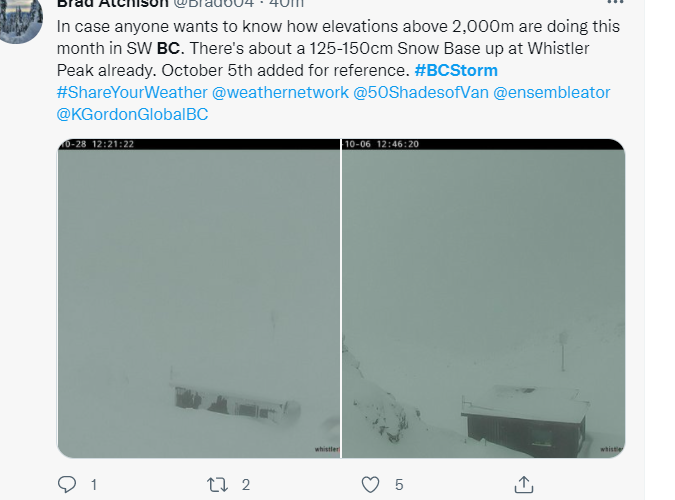The image size is (675, 500).
Task: Like the tweet with heart icon
Action: point(370,484)
